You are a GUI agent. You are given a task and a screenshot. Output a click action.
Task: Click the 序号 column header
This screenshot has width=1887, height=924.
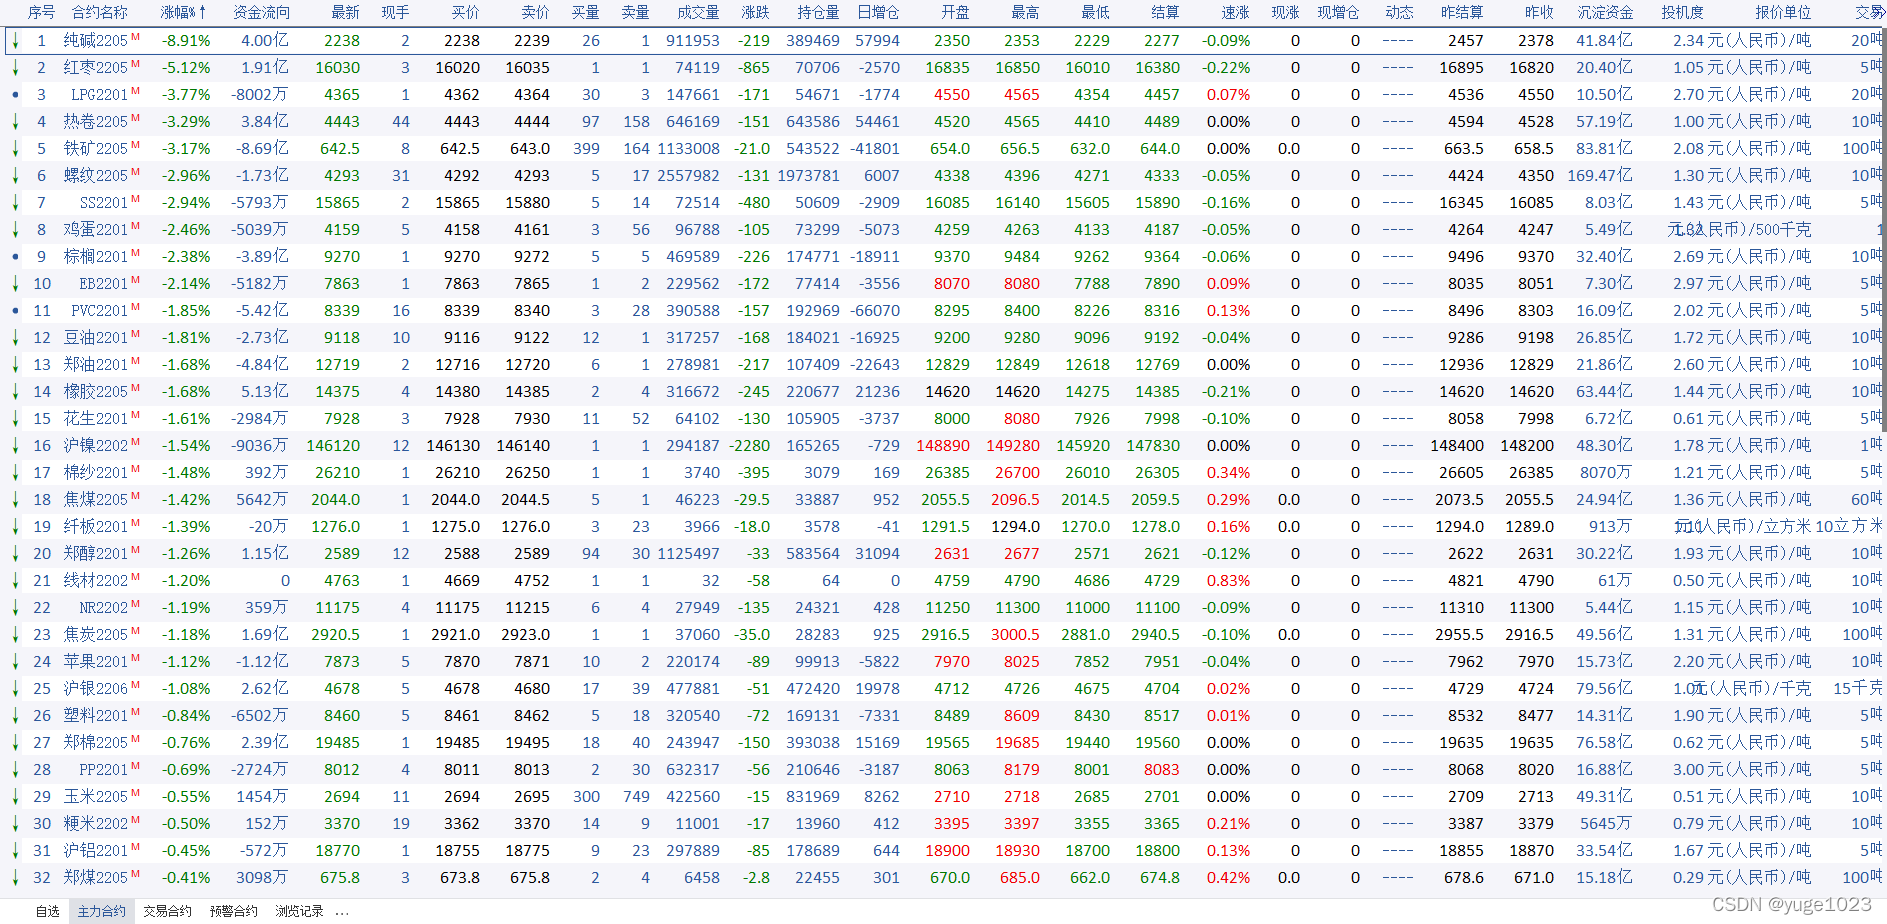(x=41, y=12)
